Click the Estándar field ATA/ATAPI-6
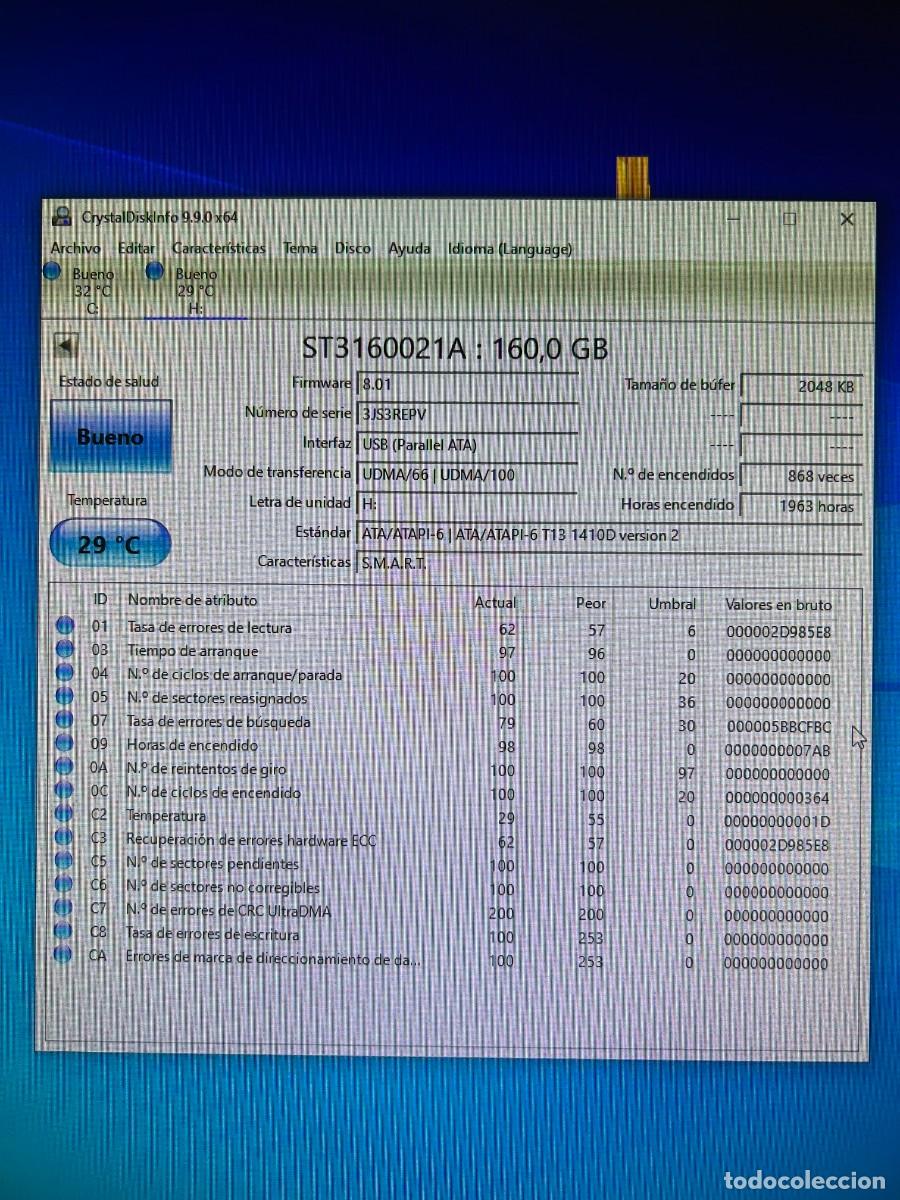Viewport: 900px width, 1200px height. [610, 535]
